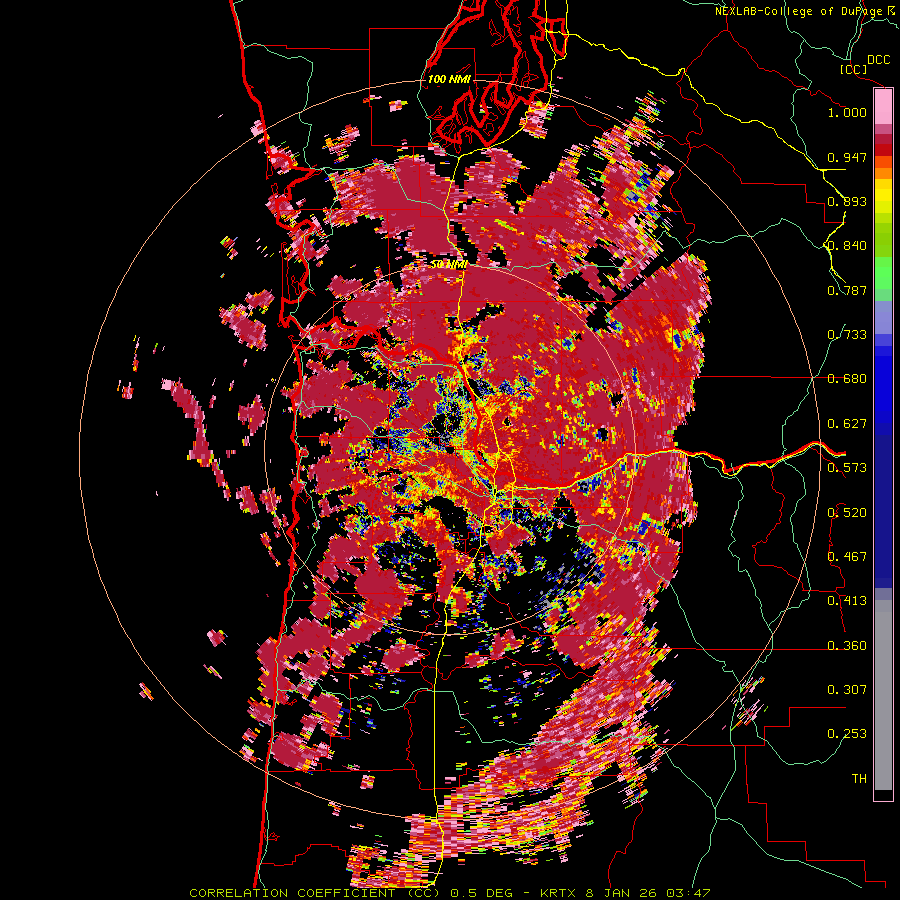Click the TH threshold label on legend
The image size is (900, 900).
859,779
